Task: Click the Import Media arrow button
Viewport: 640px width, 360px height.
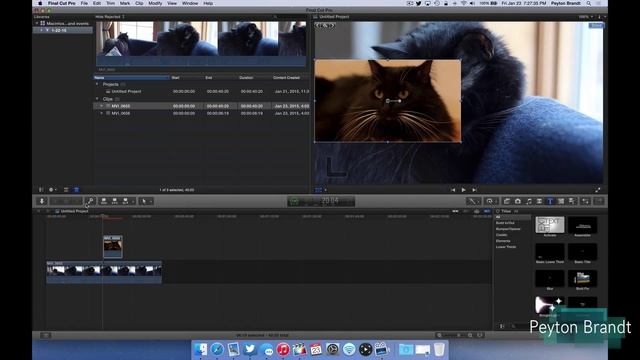Action: pyautogui.click(x=41, y=201)
